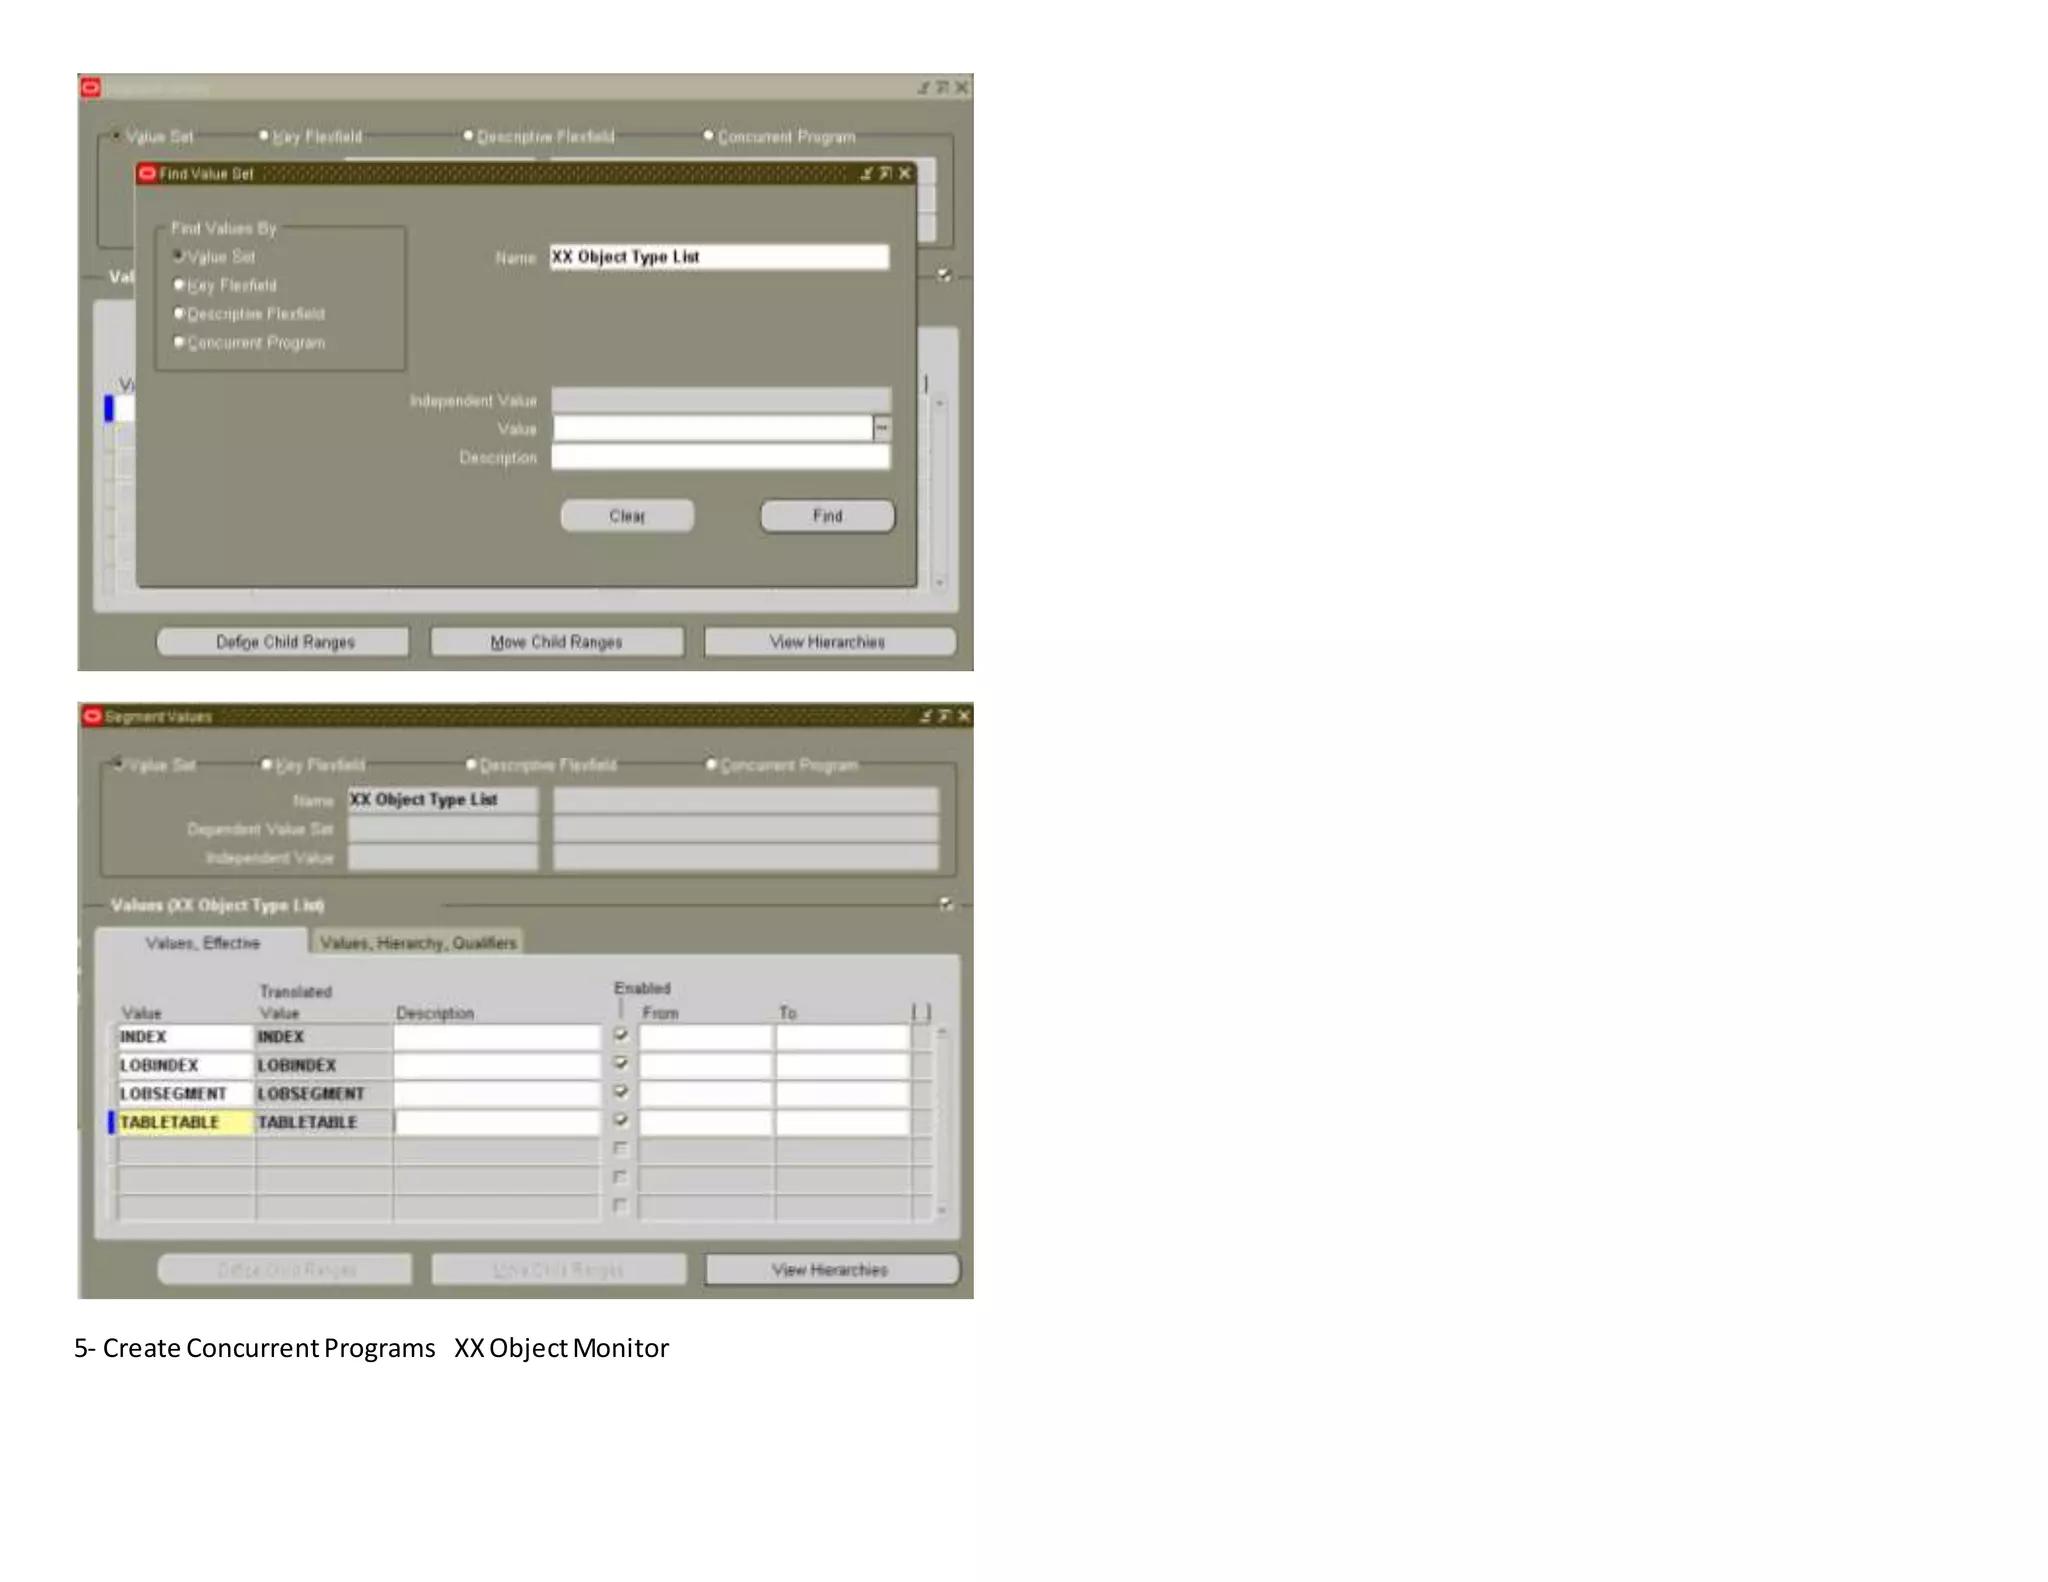Image resolution: width=2048 pixels, height=1582 pixels.
Task: Click the translated value LOBINDEX cell
Action: tap(323, 1065)
